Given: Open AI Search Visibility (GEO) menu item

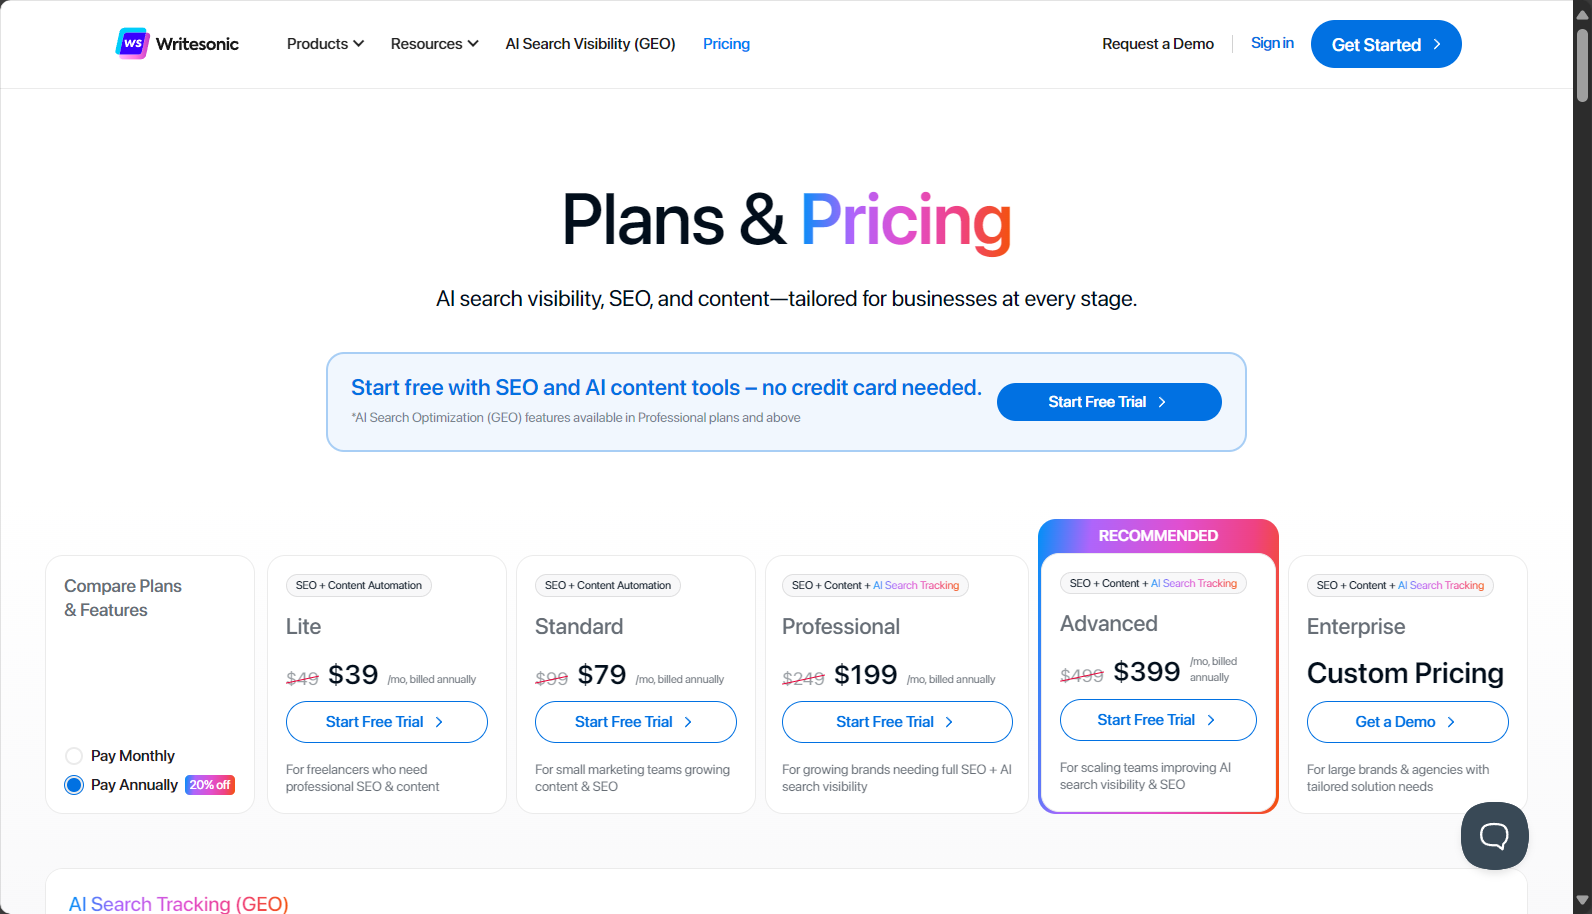Looking at the screenshot, I should pyautogui.click(x=590, y=44).
